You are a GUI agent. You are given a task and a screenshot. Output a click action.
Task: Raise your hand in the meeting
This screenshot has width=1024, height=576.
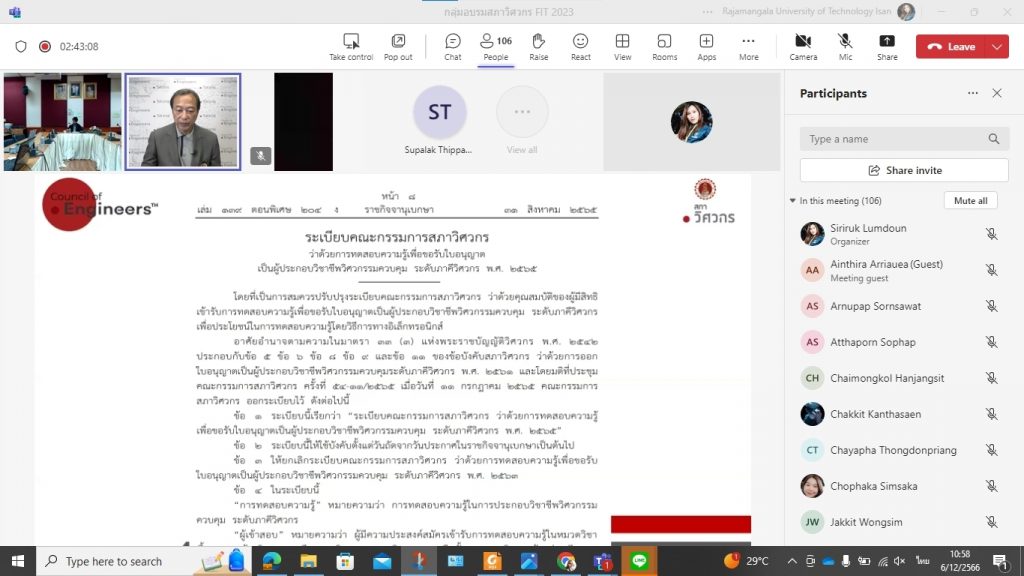coord(538,46)
